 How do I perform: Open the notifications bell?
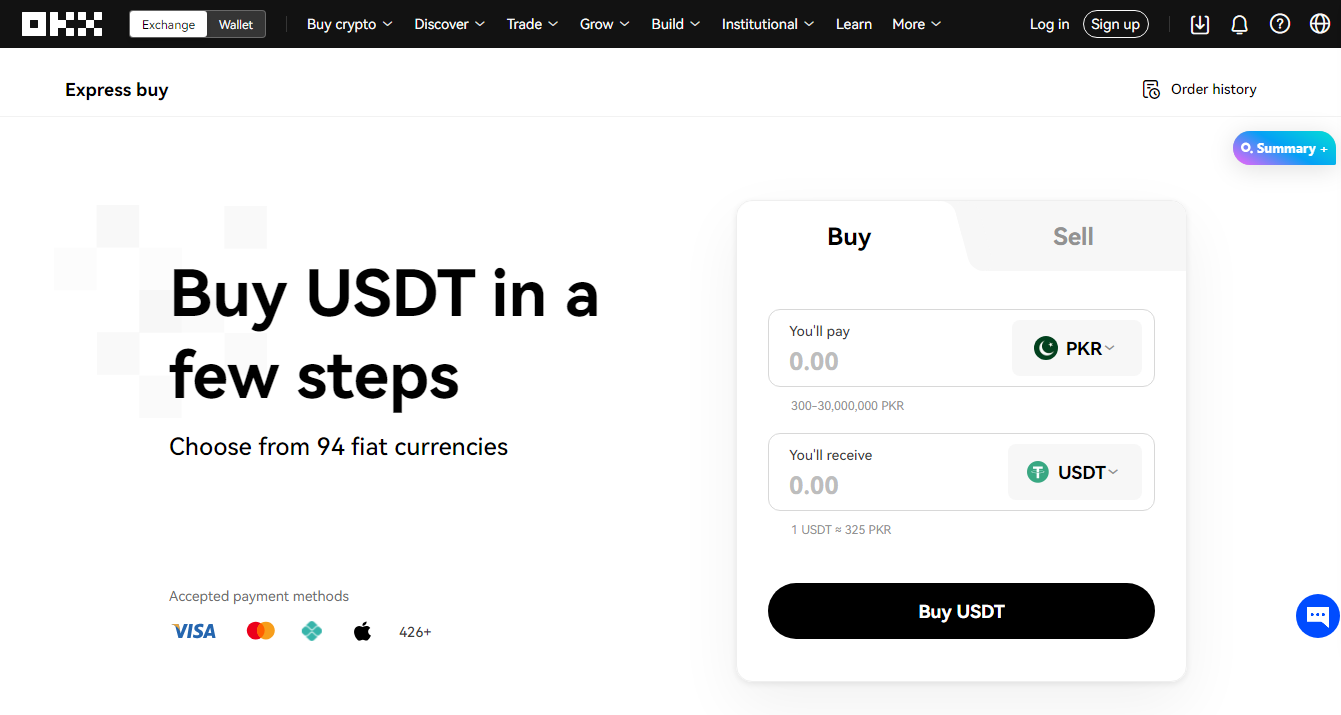click(1240, 24)
